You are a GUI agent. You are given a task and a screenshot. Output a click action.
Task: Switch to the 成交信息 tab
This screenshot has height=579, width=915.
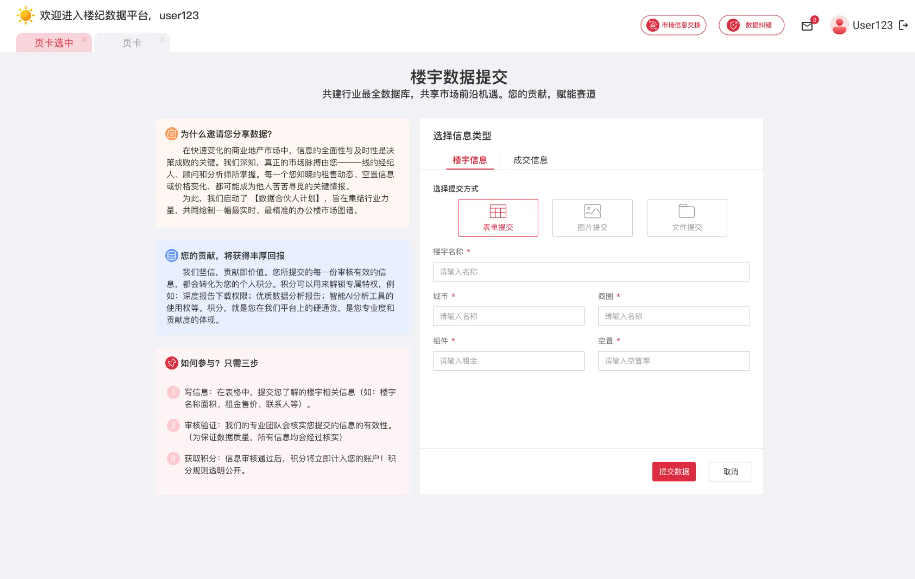533,159
